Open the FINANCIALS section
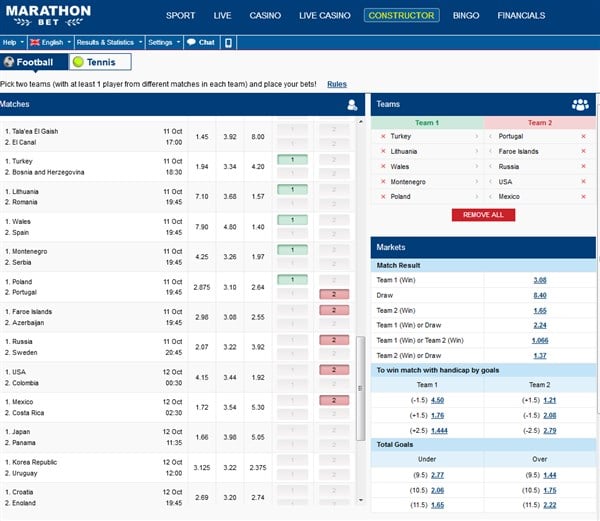 521,16
